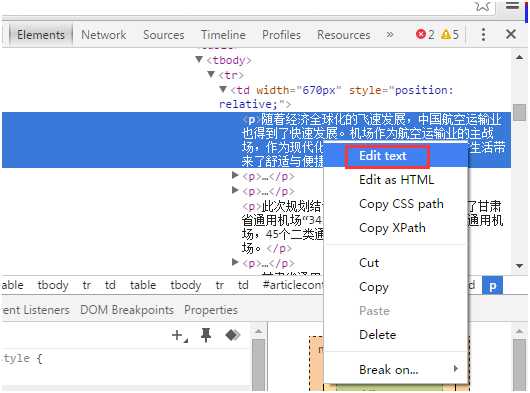530x393 pixels.
Task: Open Properties pane
Action: [x=211, y=310]
